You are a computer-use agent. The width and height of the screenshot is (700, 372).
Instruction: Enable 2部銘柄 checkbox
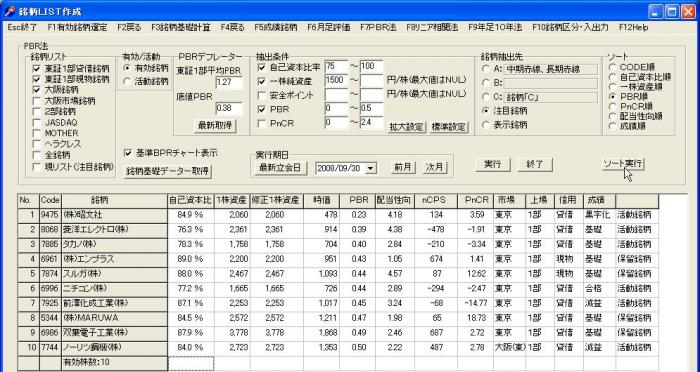click(37, 112)
